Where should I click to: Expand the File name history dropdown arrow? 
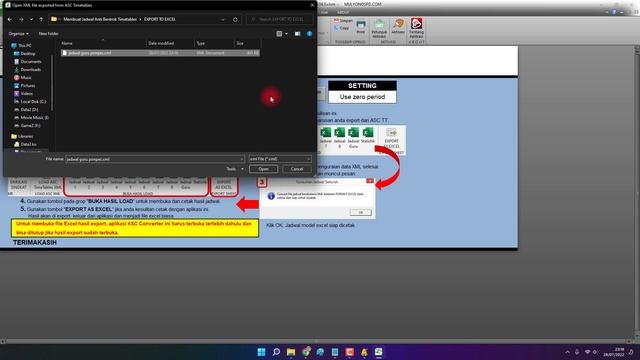(x=241, y=159)
